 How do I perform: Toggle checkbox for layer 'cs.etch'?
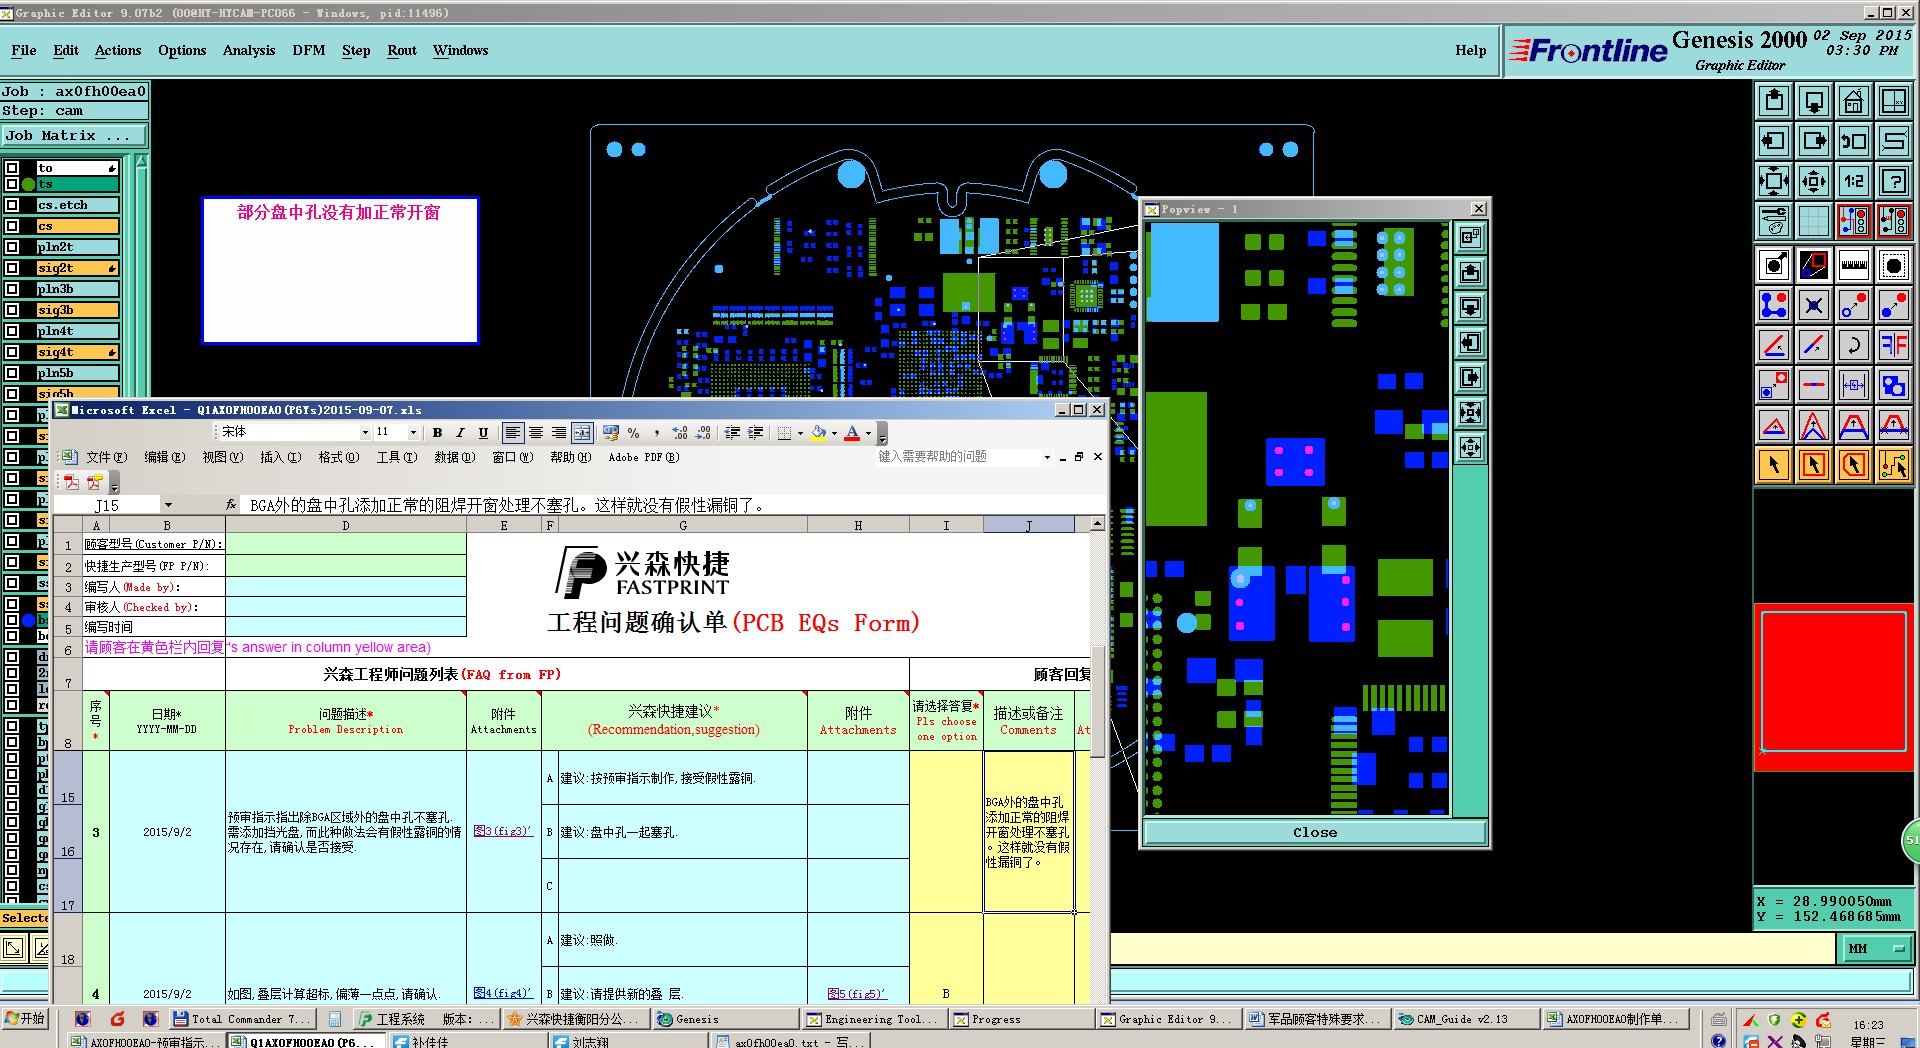tap(12, 205)
